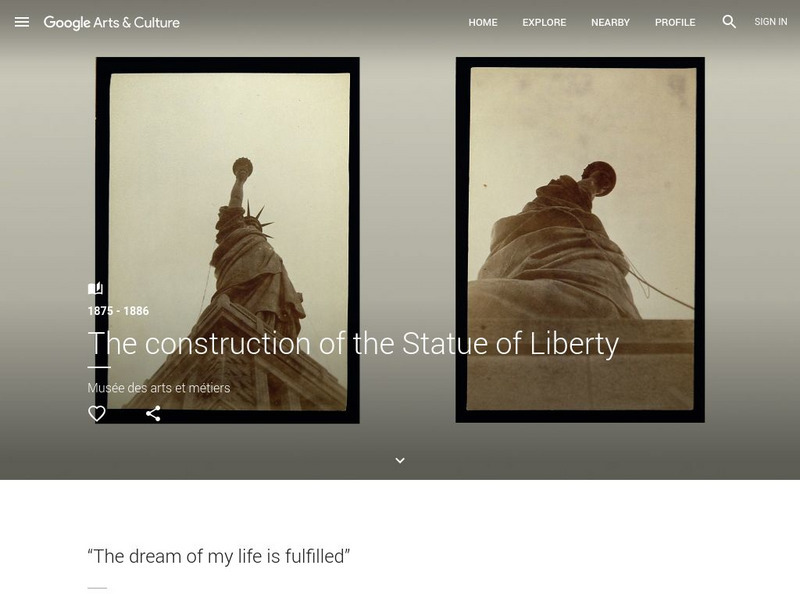Open the PROFILE menu item
Image resolution: width=800 pixels, height=594 pixels.
coord(675,22)
